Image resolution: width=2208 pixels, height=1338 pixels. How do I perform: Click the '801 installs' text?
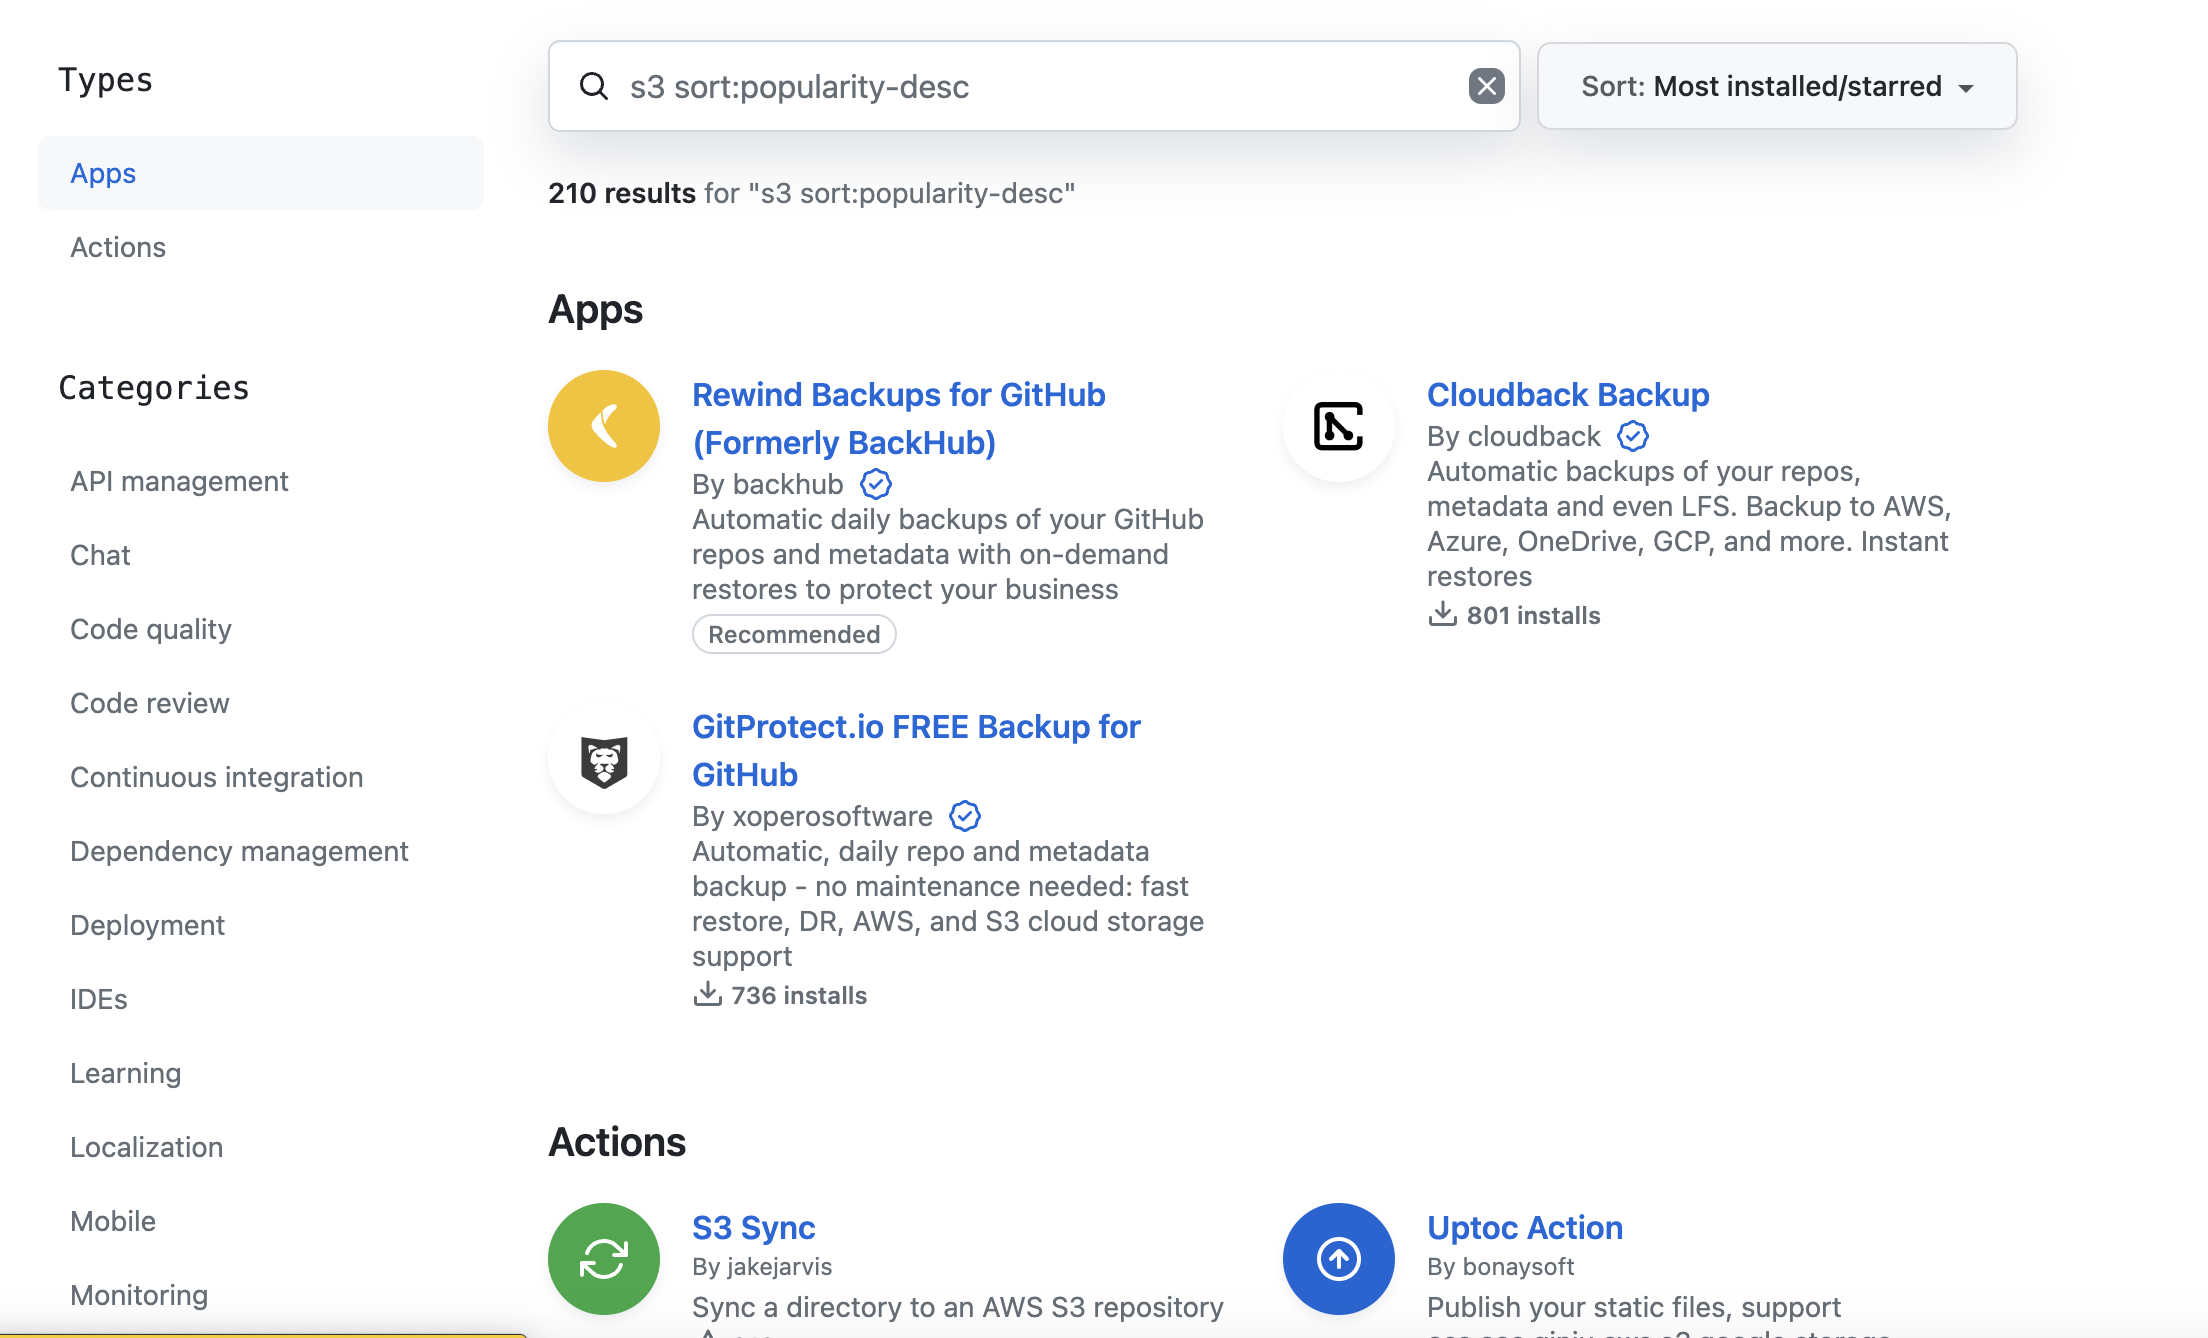pyautogui.click(x=1534, y=615)
